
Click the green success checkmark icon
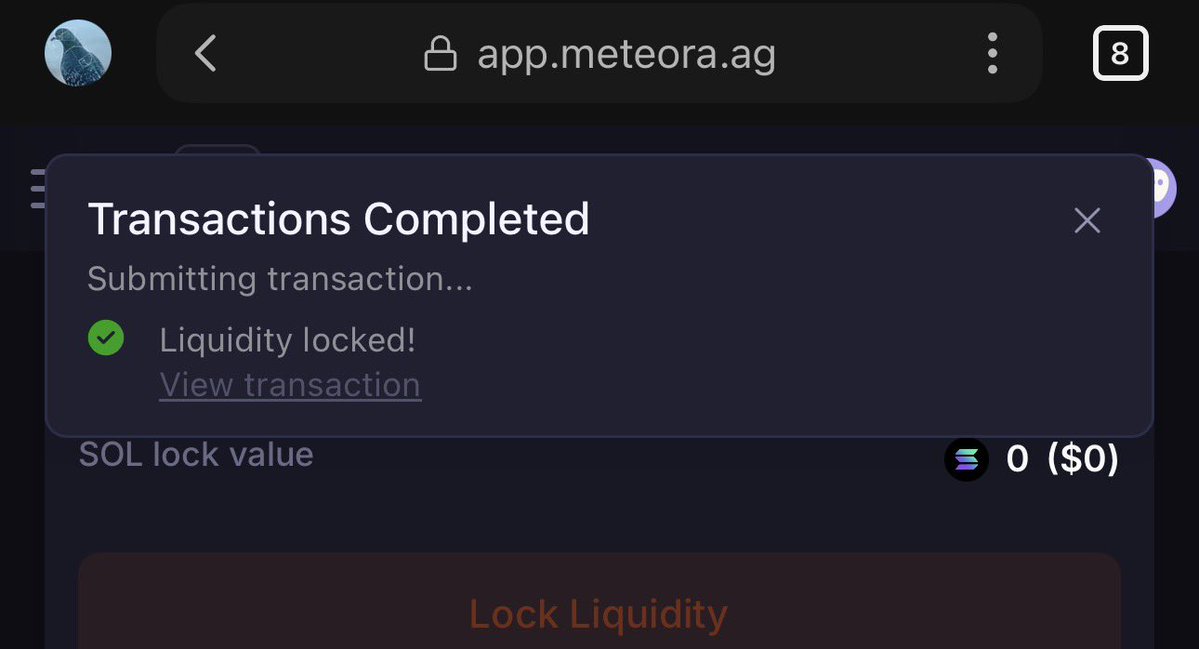[x=106, y=338]
